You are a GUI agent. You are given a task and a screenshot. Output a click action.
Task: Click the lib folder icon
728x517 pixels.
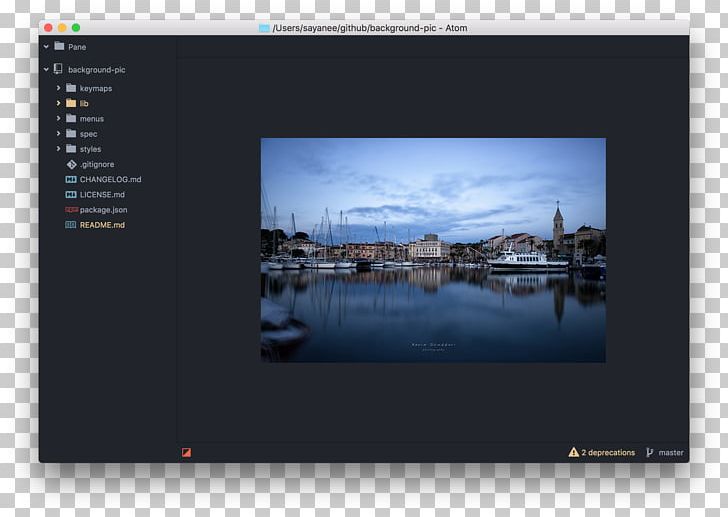pos(71,103)
